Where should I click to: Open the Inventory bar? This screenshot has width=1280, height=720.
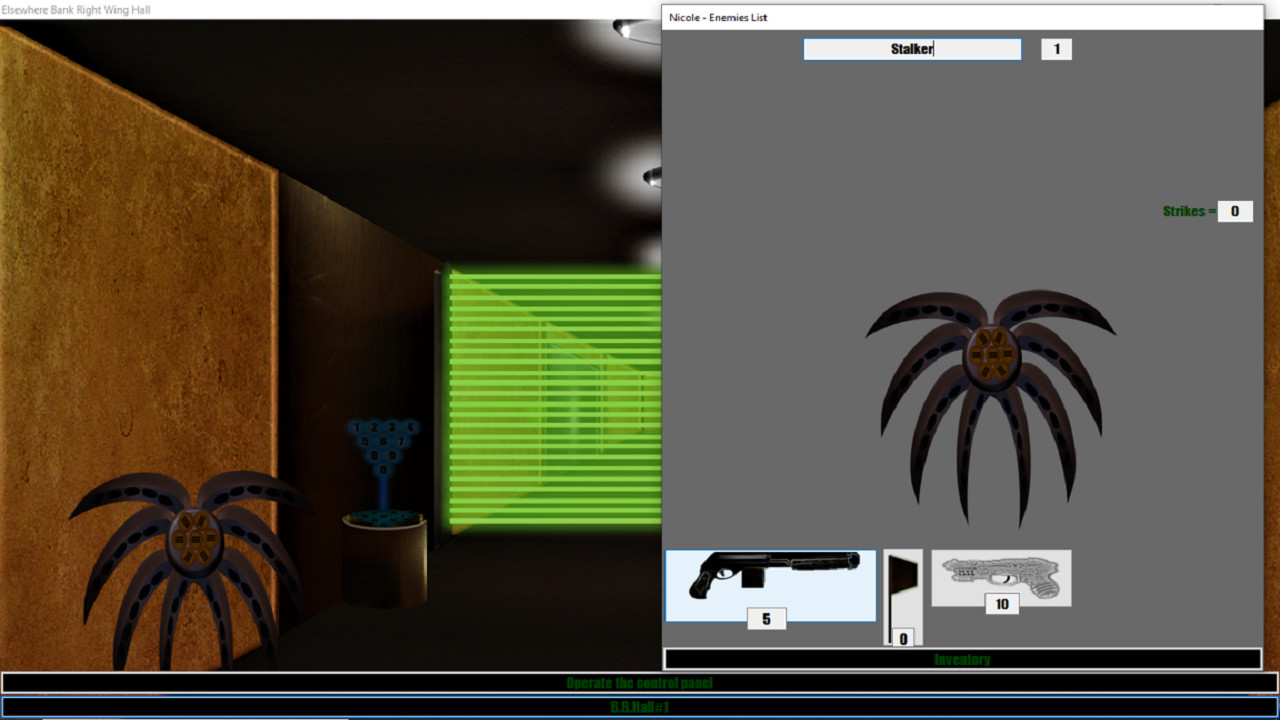pyautogui.click(x=960, y=659)
